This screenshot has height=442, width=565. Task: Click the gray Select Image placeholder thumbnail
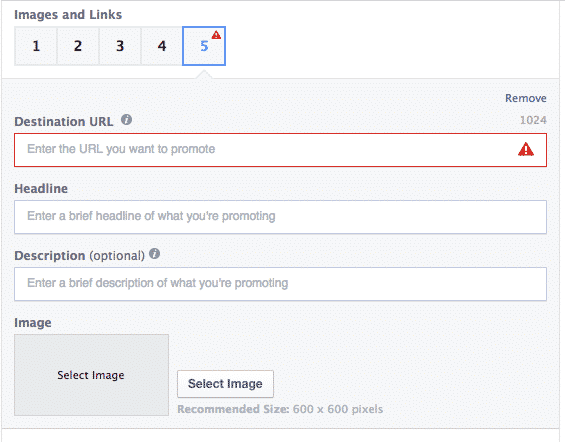tap(91, 375)
